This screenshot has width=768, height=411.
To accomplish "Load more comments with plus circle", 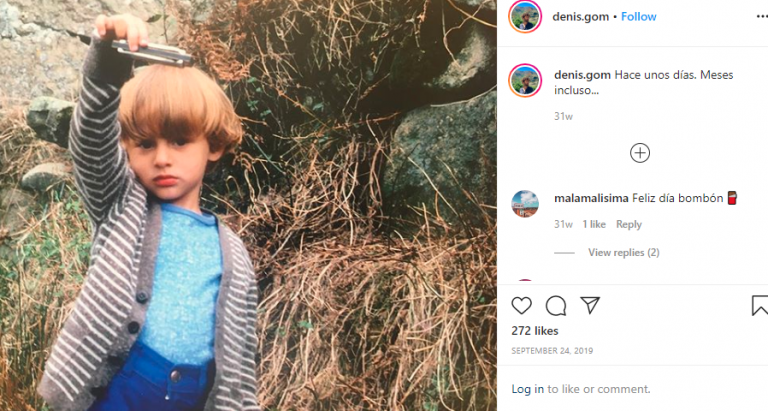I will pos(640,153).
